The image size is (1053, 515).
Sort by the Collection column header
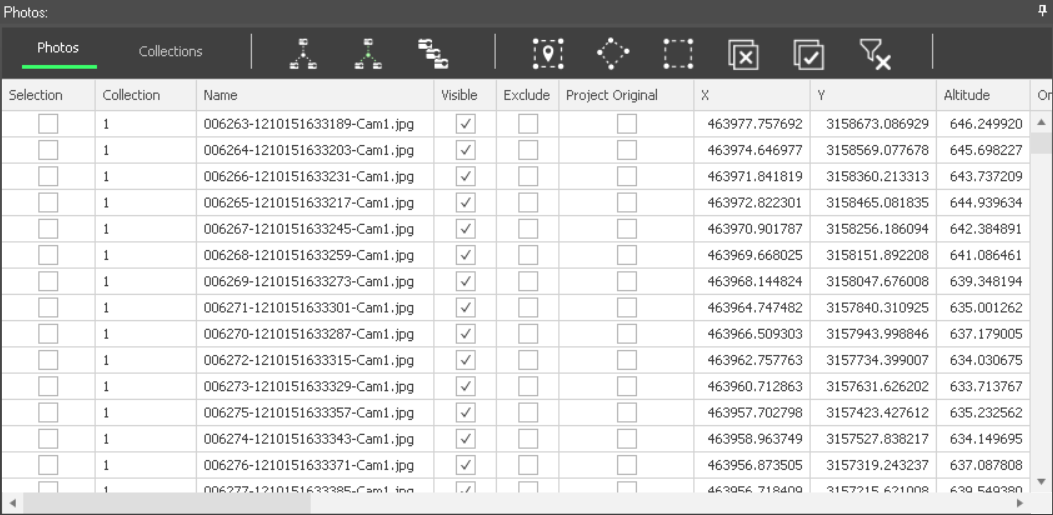click(146, 95)
